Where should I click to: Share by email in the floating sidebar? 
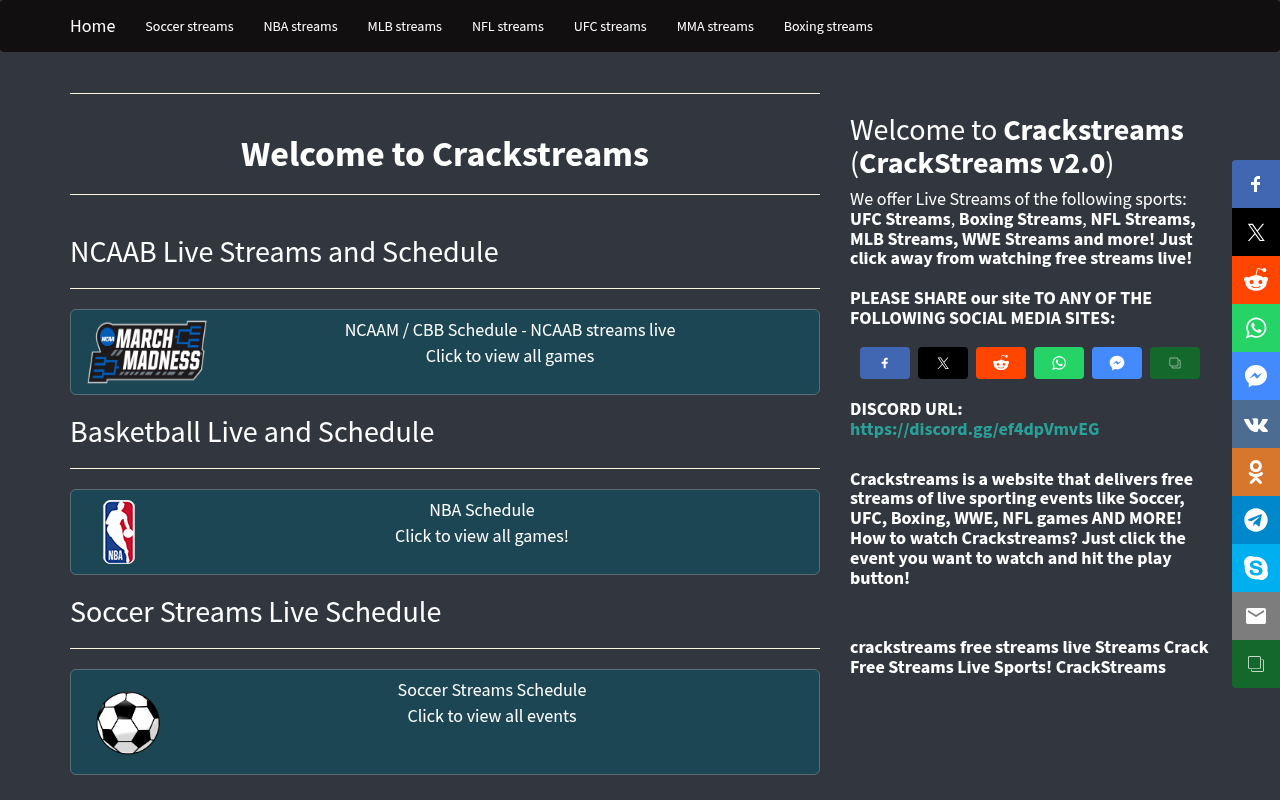1256,616
